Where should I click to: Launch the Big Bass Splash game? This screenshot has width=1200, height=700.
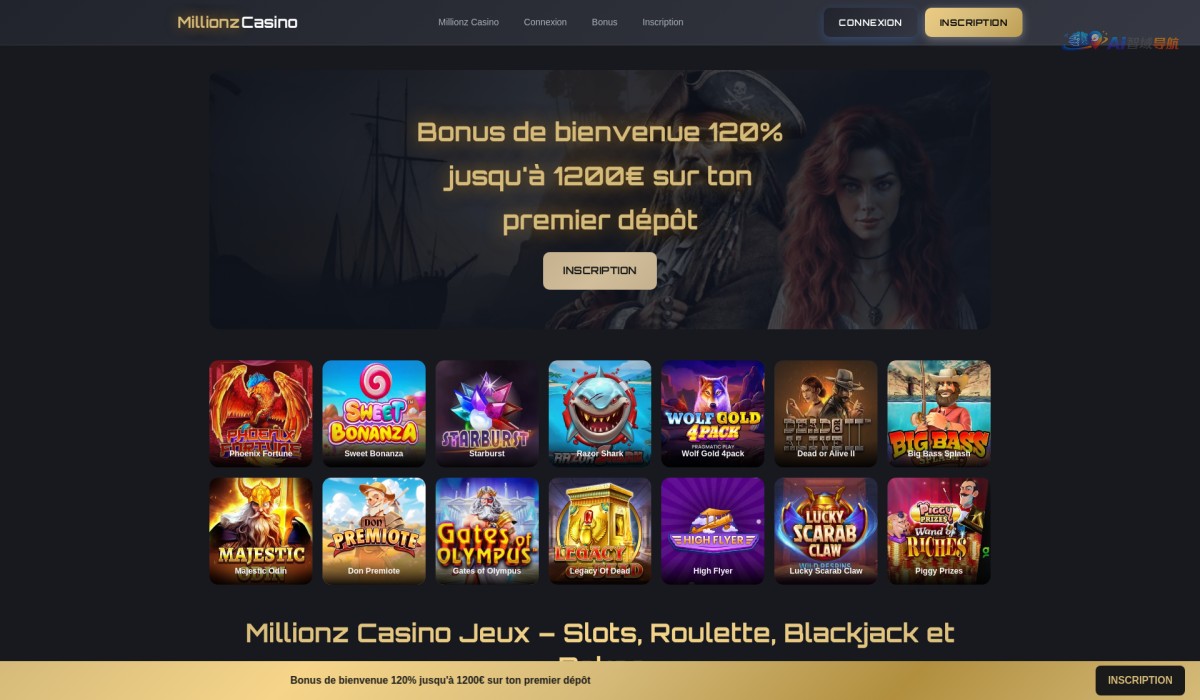pos(939,413)
